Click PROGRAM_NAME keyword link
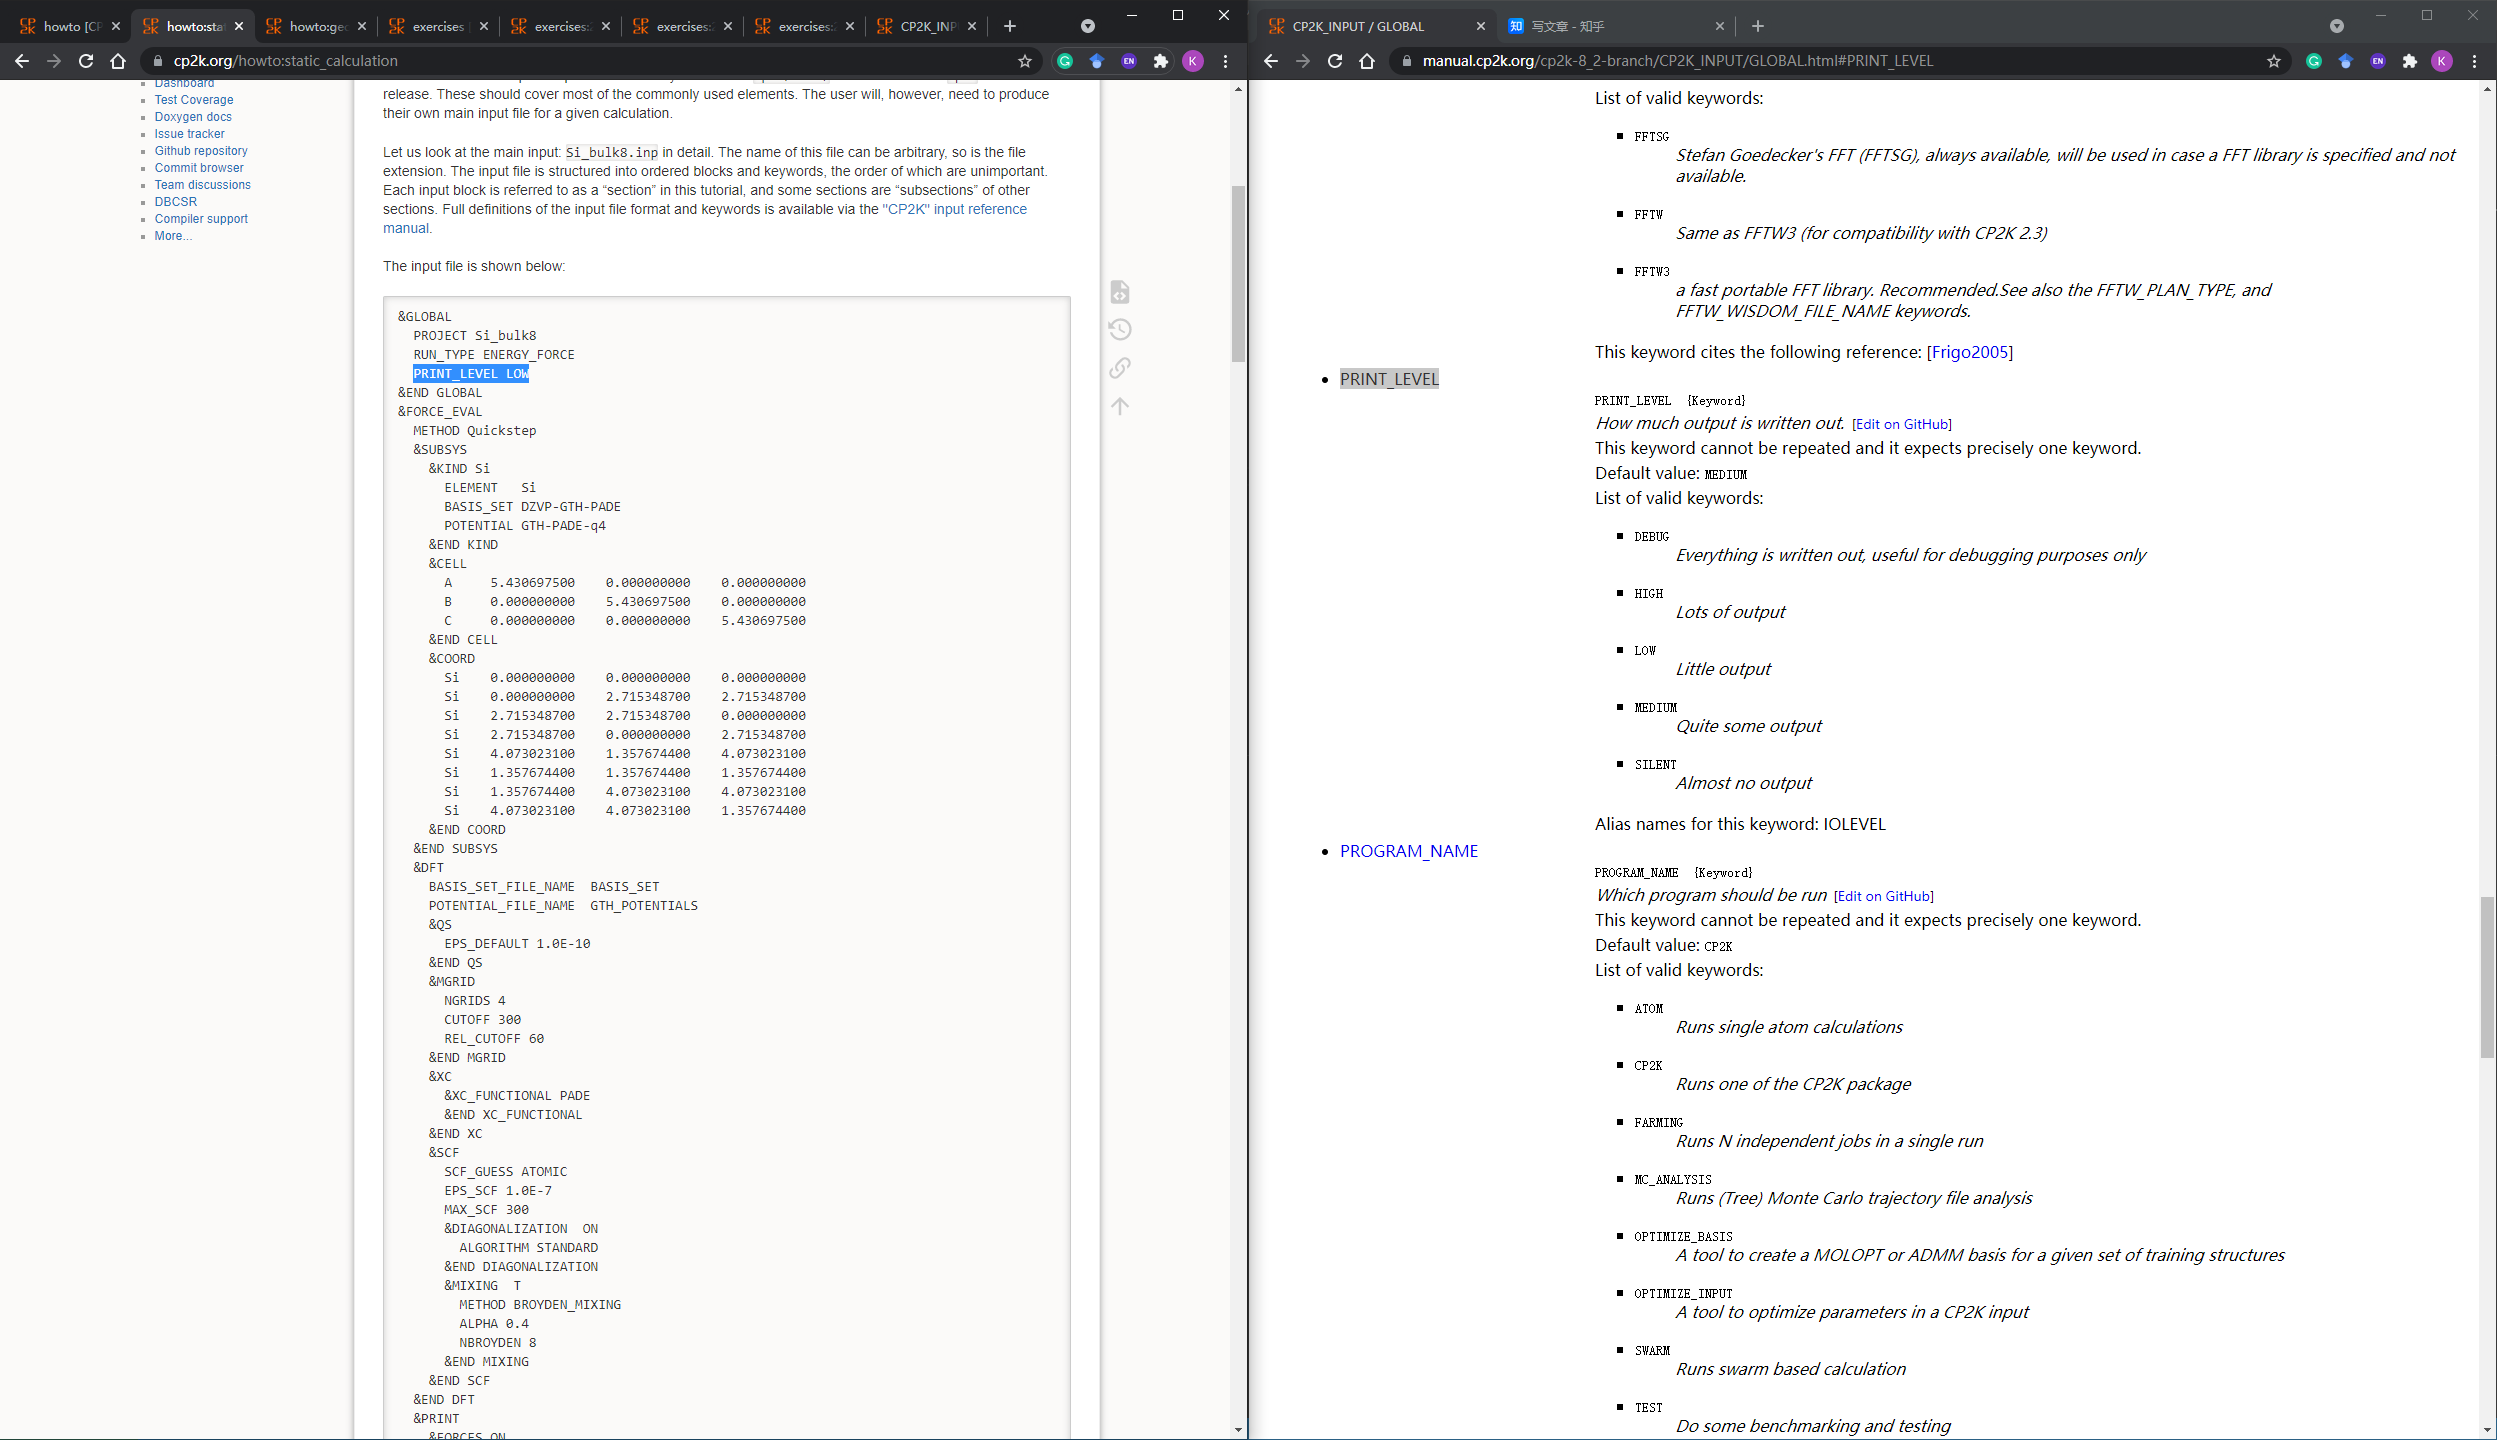Image resolution: width=2497 pixels, height=1440 pixels. [x=1408, y=851]
